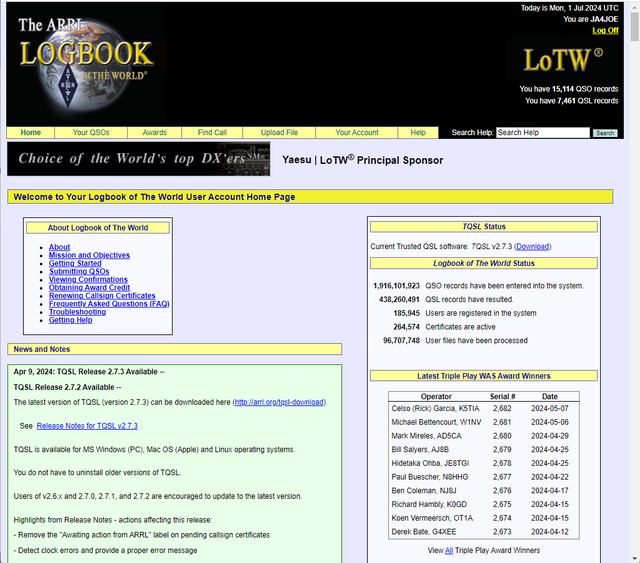Select row 'Koen Vermeersch, OT1A'

[484, 518]
